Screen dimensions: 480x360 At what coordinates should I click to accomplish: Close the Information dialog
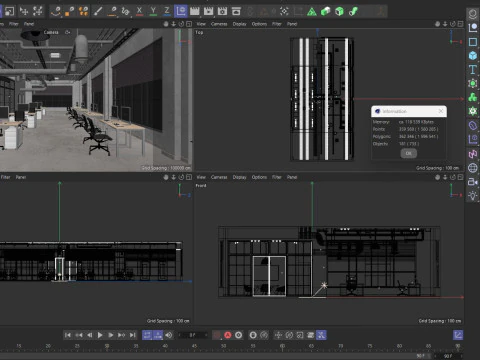pyautogui.click(x=441, y=111)
